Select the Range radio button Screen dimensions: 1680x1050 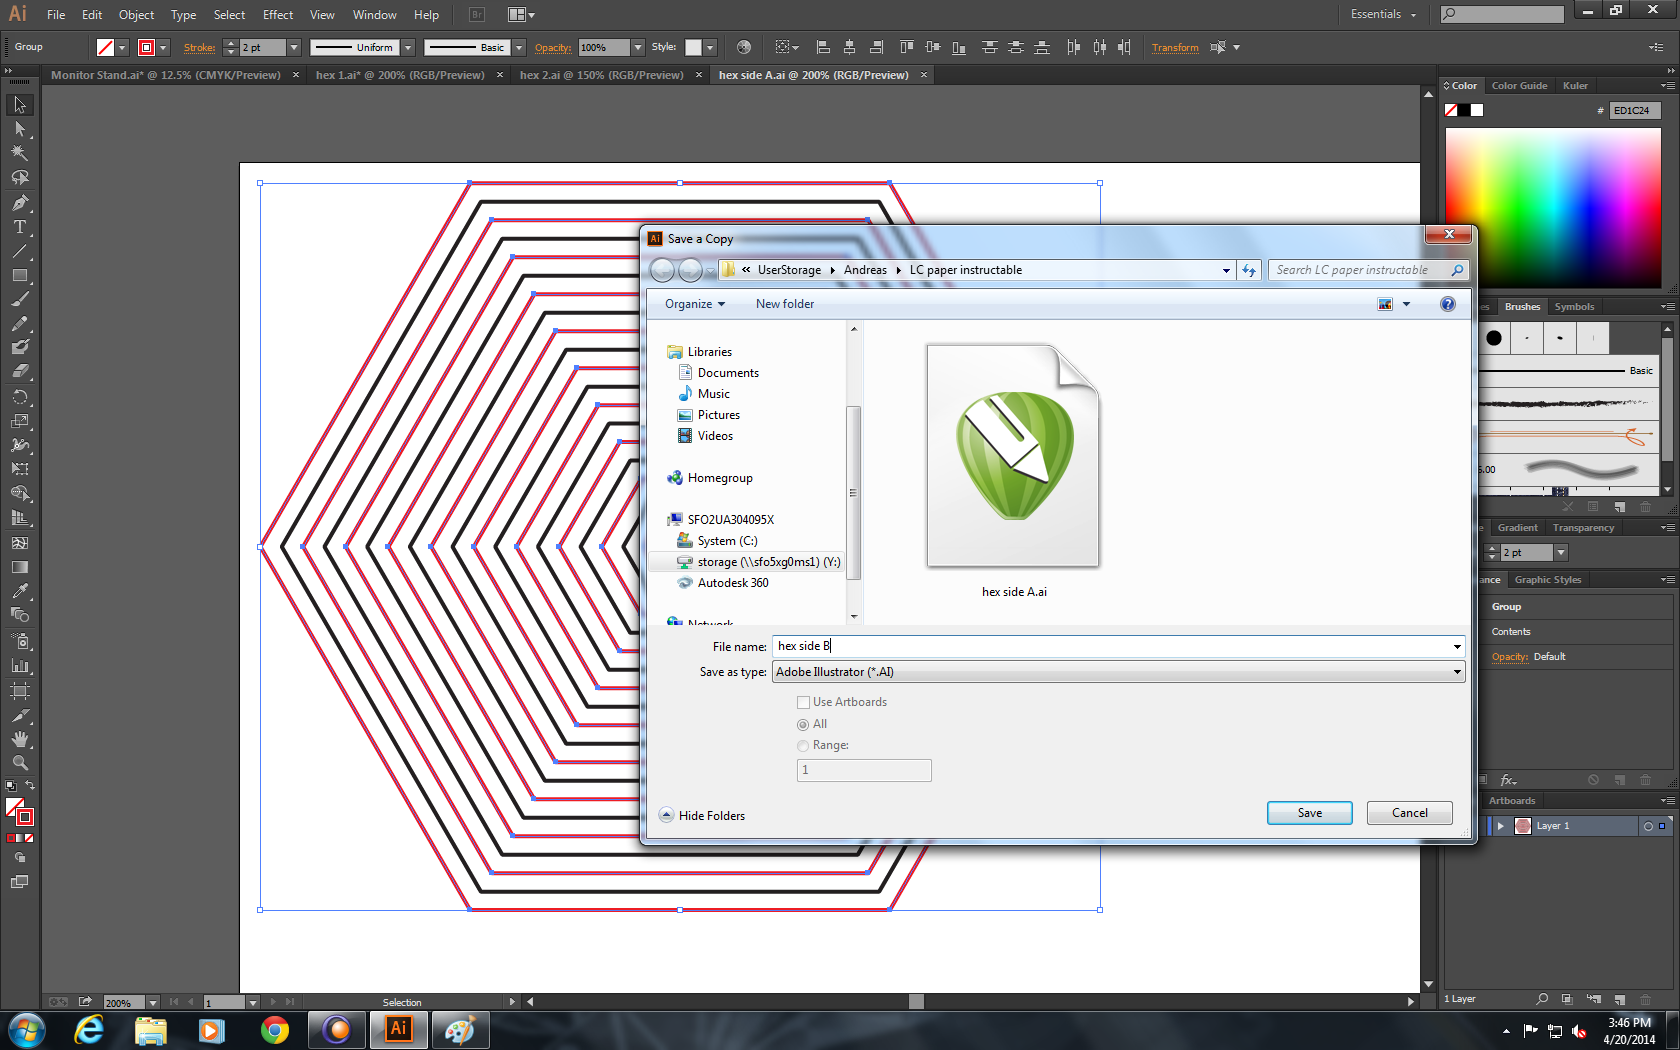coord(803,745)
